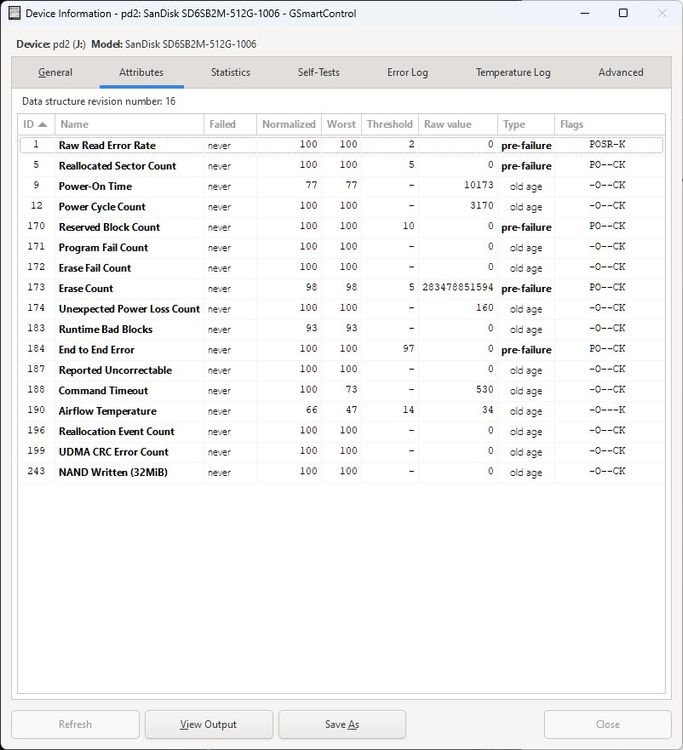Image resolution: width=683 pixels, height=750 pixels.
Task: Click the ID column sort arrow
Action: [x=43, y=124]
